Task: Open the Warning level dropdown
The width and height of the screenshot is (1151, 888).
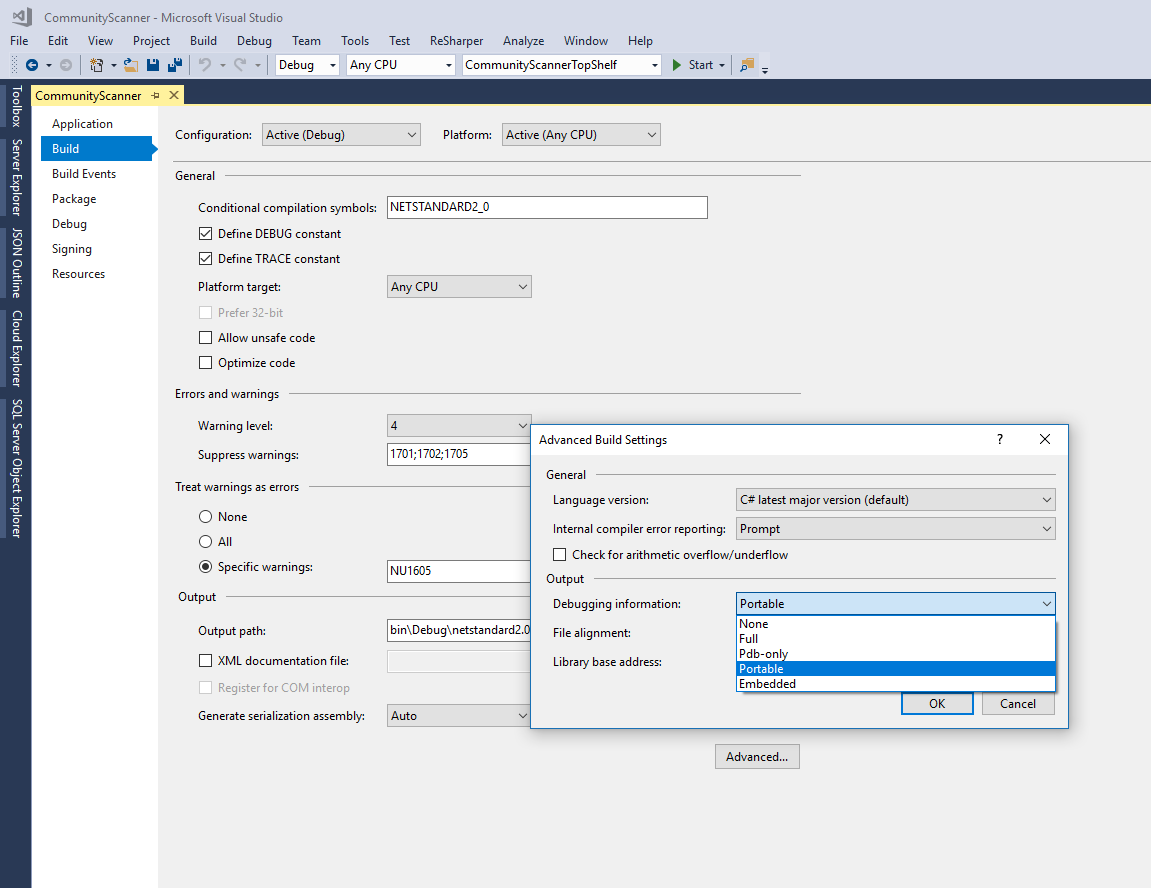Action: (x=459, y=426)
